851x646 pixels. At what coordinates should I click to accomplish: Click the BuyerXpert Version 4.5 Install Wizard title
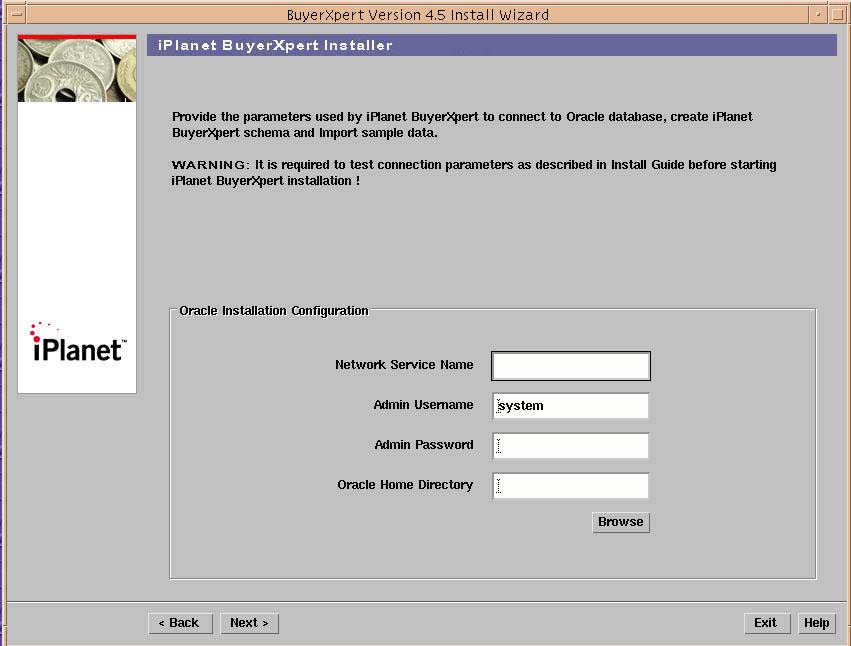coord(417,15)
